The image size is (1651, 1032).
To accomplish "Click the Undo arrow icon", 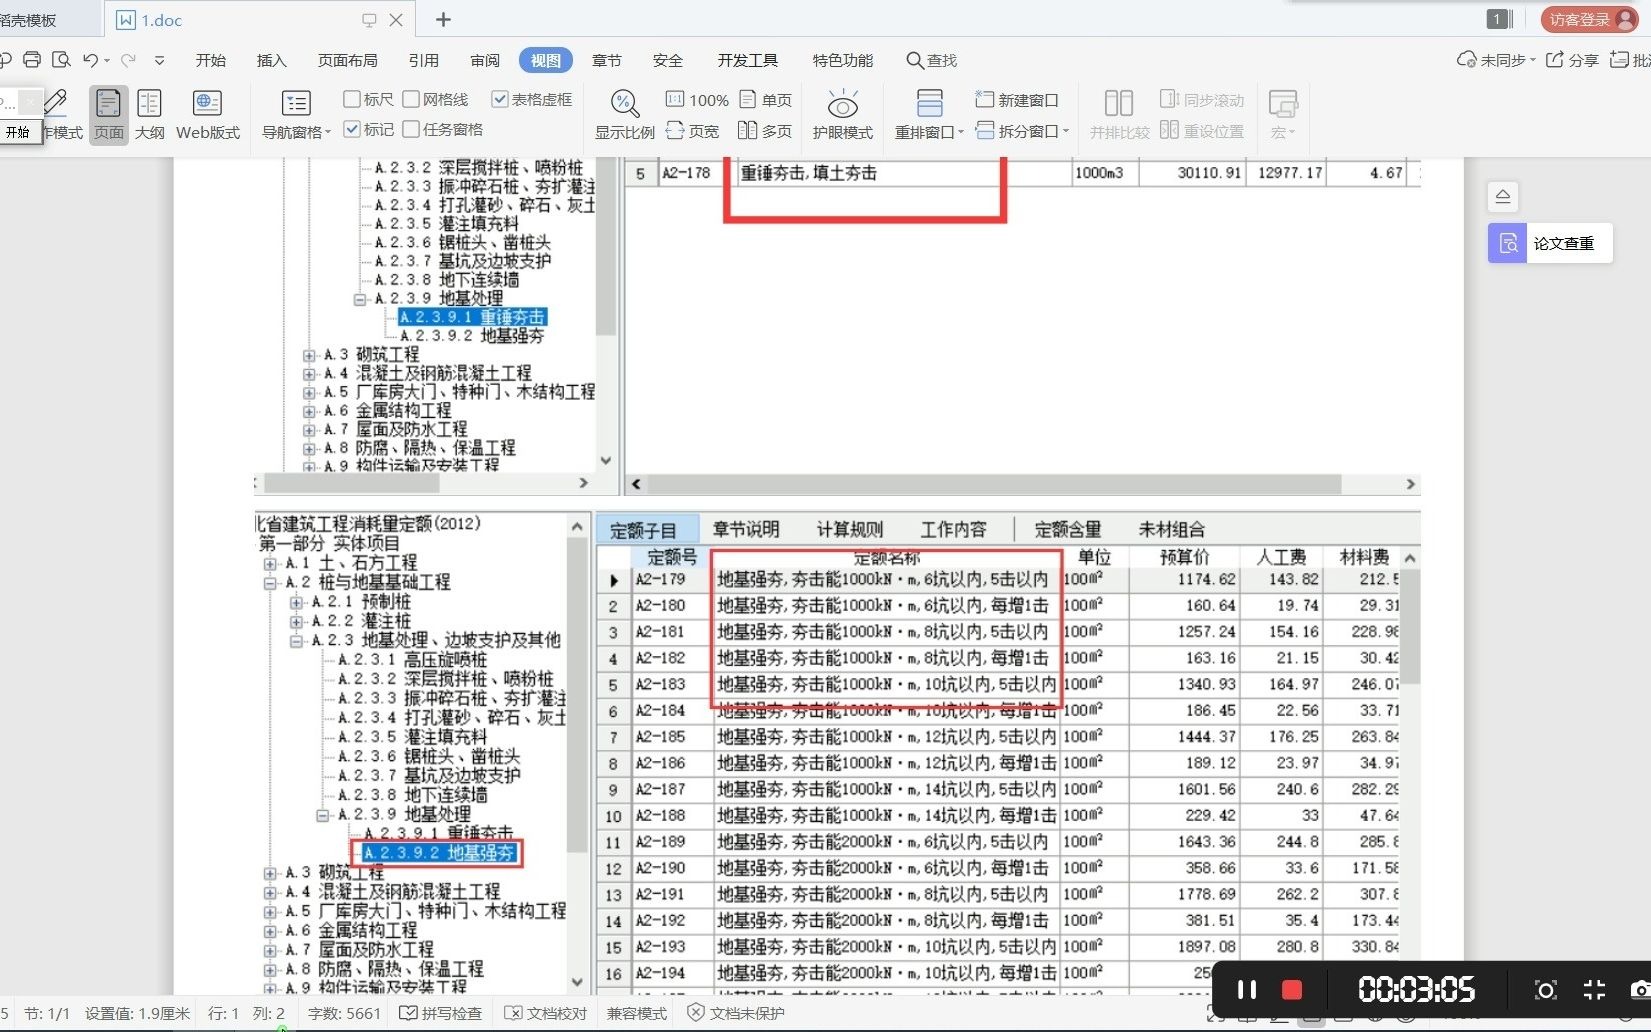I will (91, 60).
